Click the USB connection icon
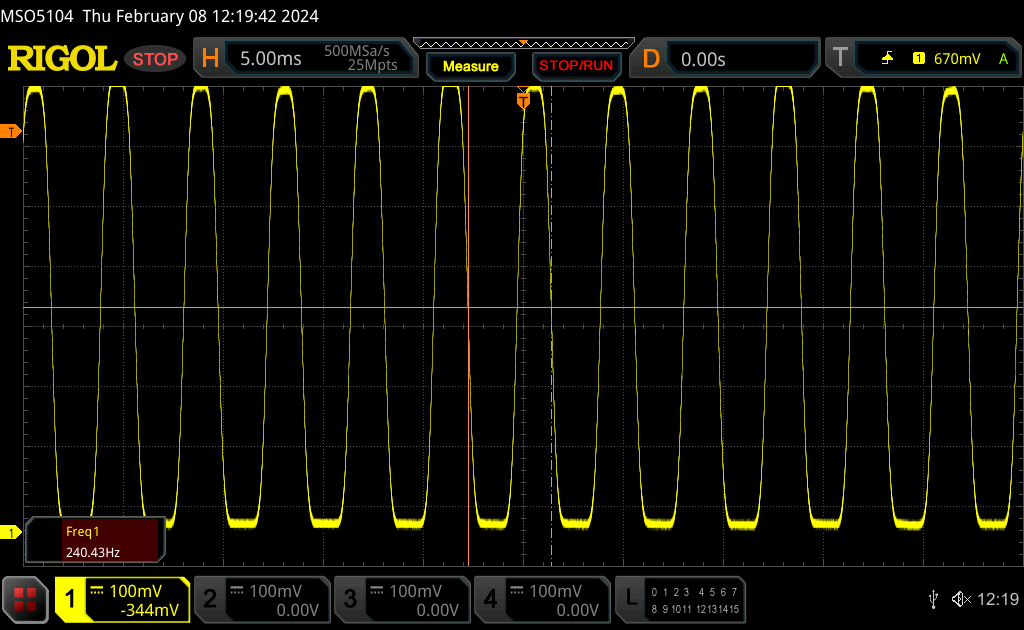 (x=933, y=599)
